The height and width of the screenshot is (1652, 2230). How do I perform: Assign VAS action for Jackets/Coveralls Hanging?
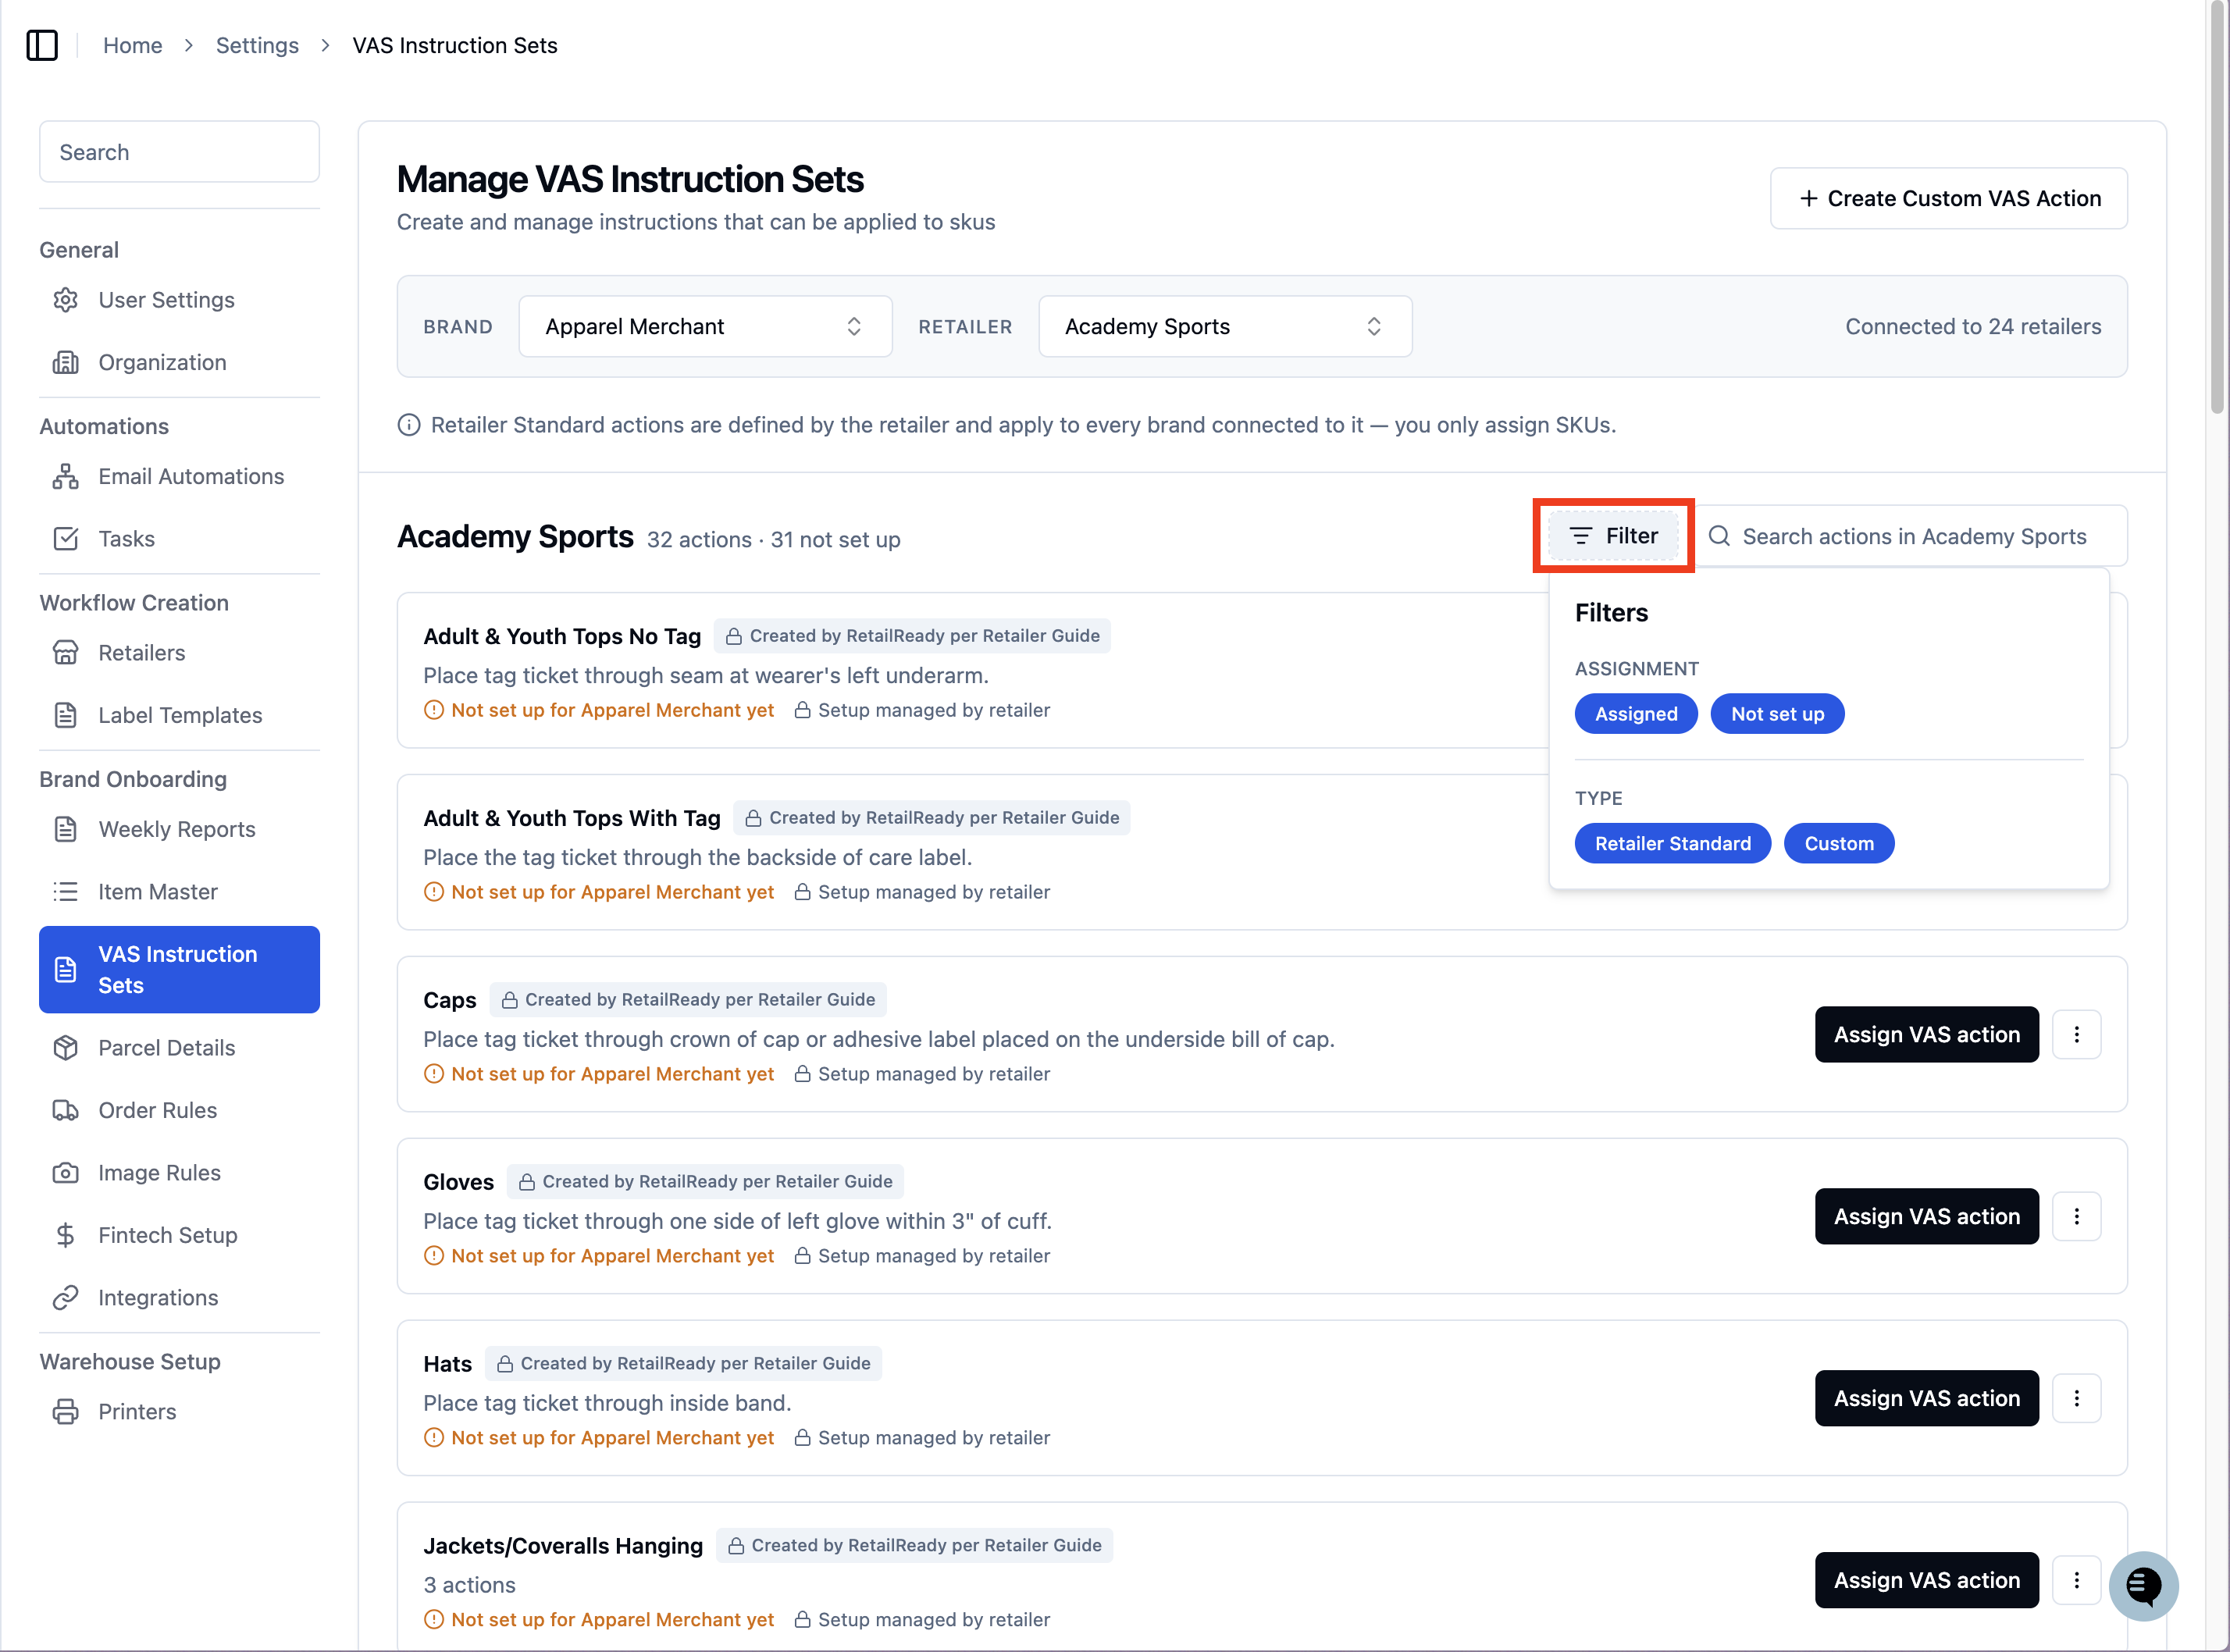pyautogui.click(x=1926, y=1580)
